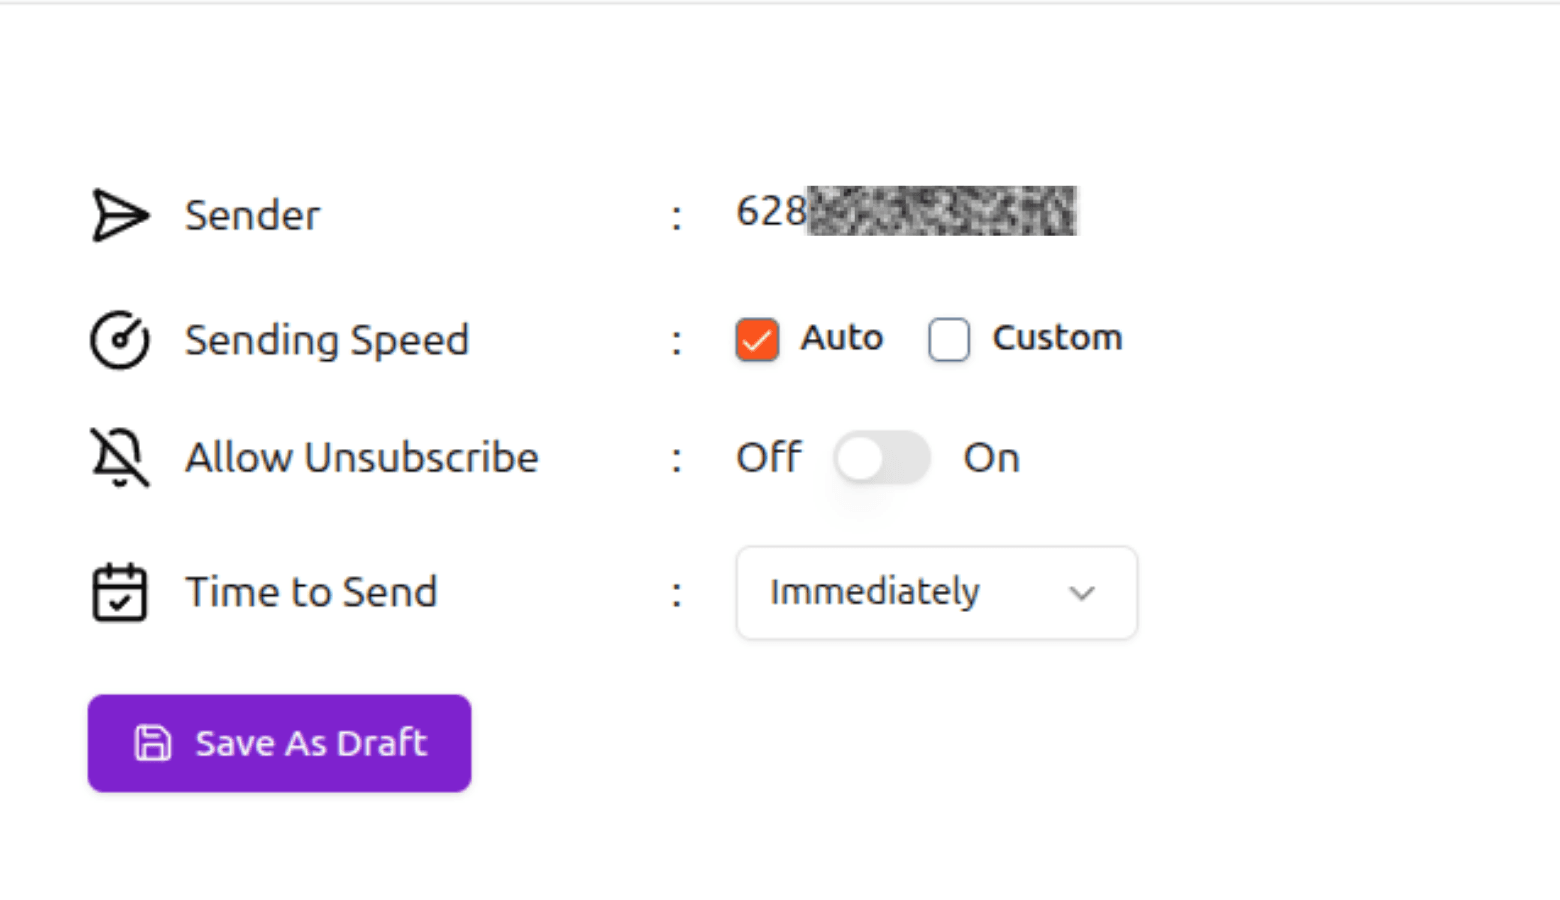Toggle the Allow Unsubscribe switch

[x=882, y=458]
